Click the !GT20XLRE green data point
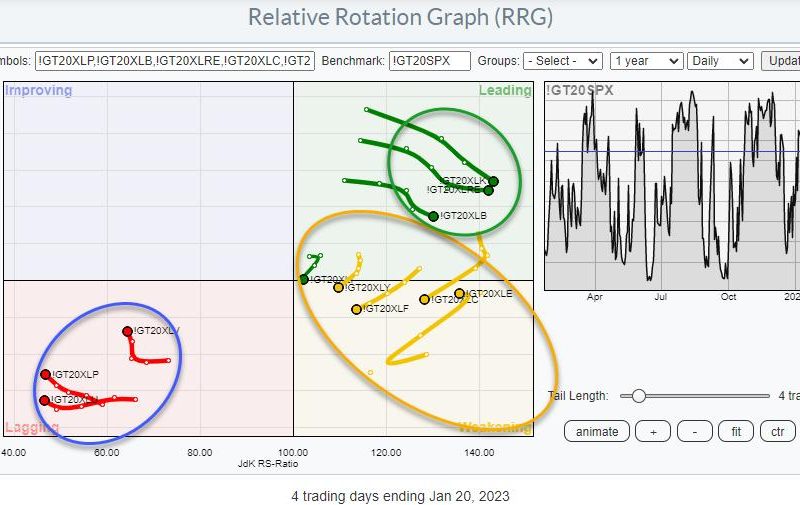This screenshot has height=505, width=800. 488,190
